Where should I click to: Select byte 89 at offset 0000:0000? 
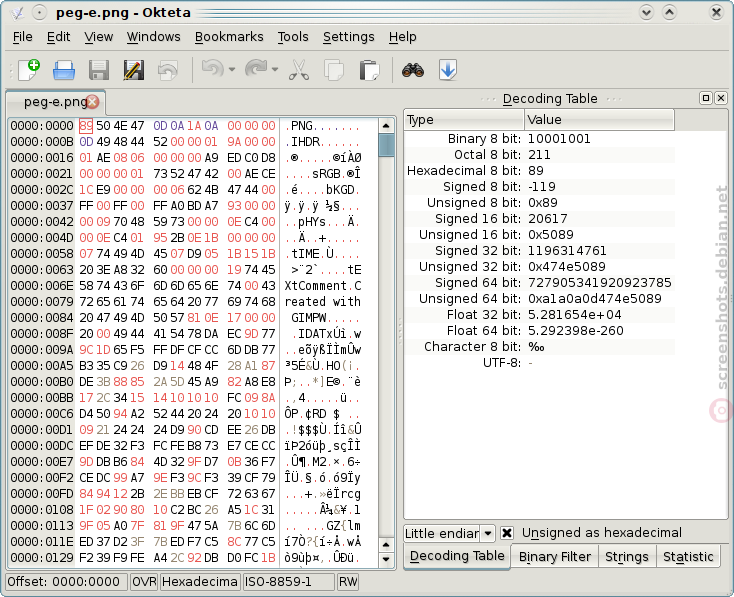pyautogui.click(x=86, y=125)
